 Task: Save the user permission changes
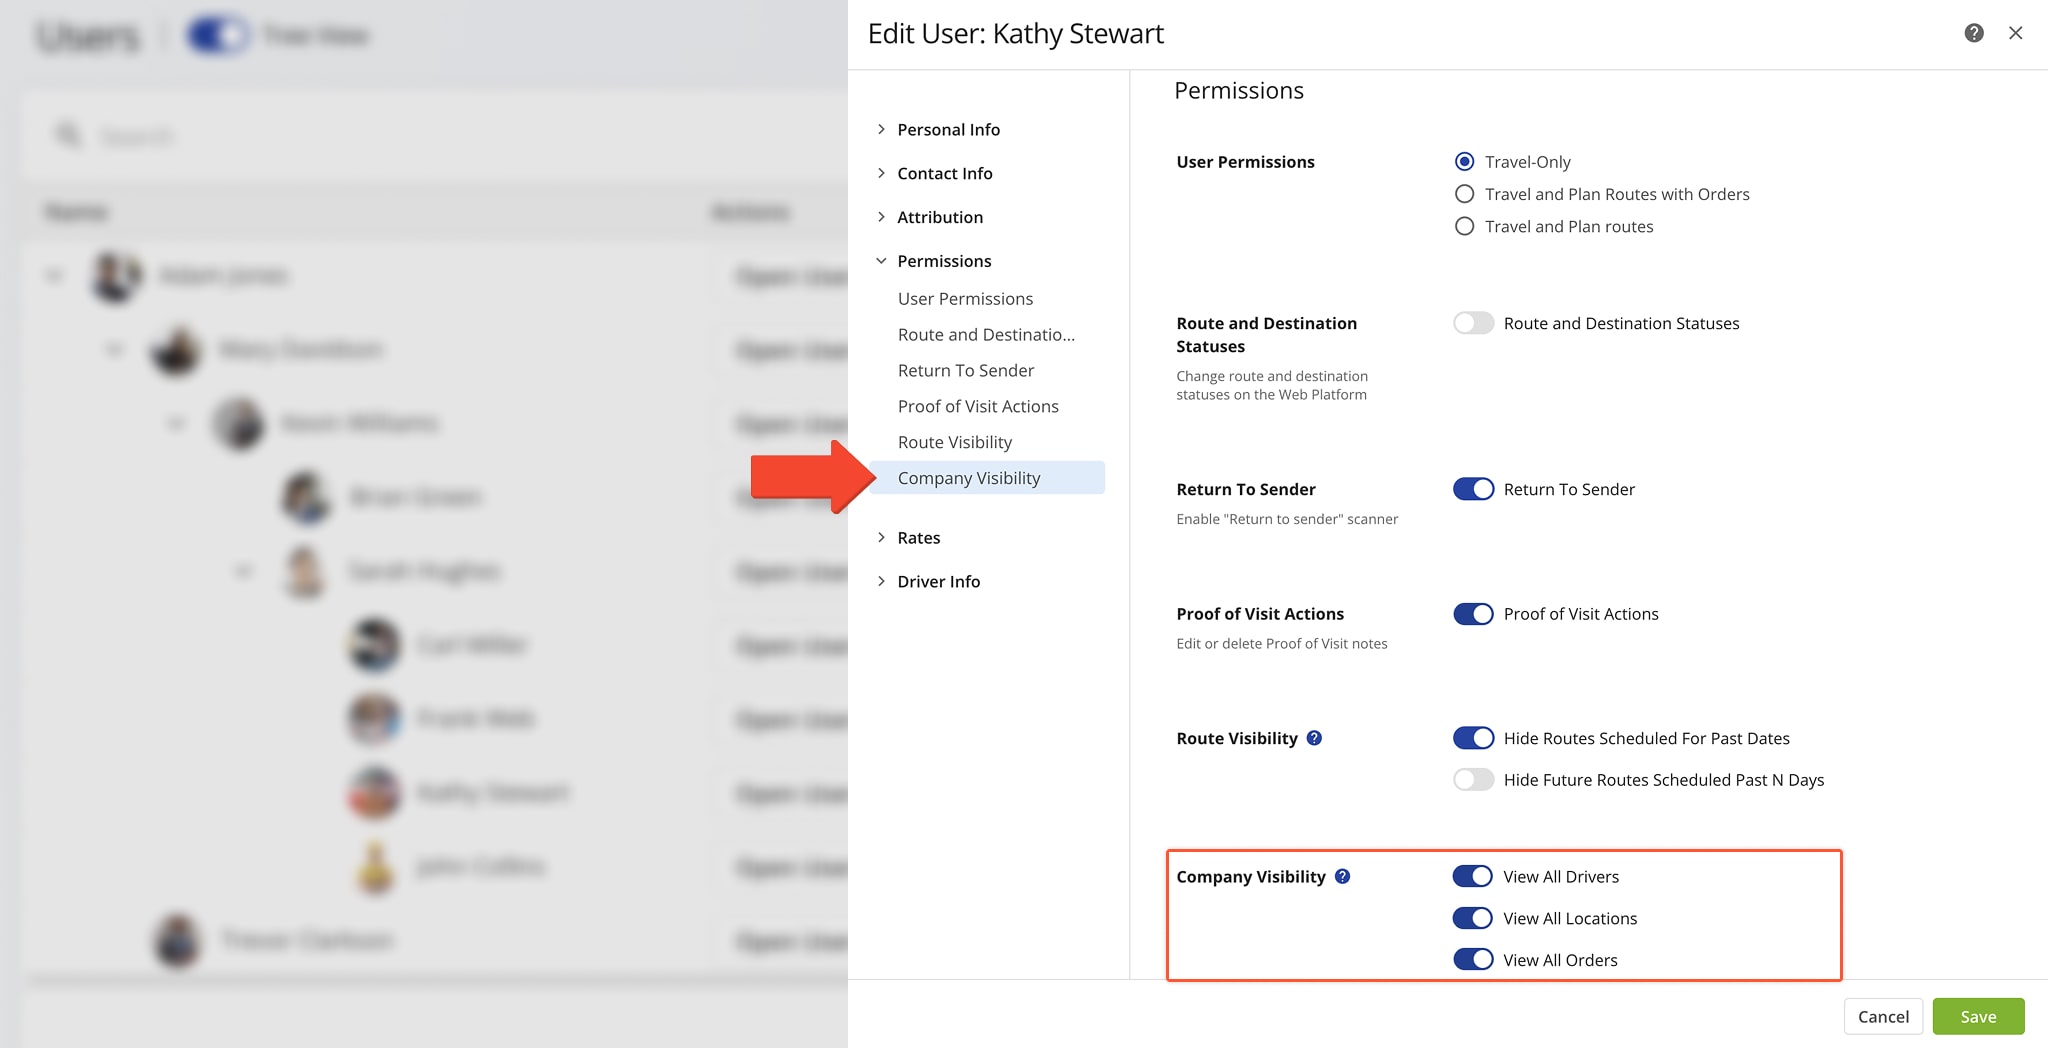[x=1978, y=1016]
